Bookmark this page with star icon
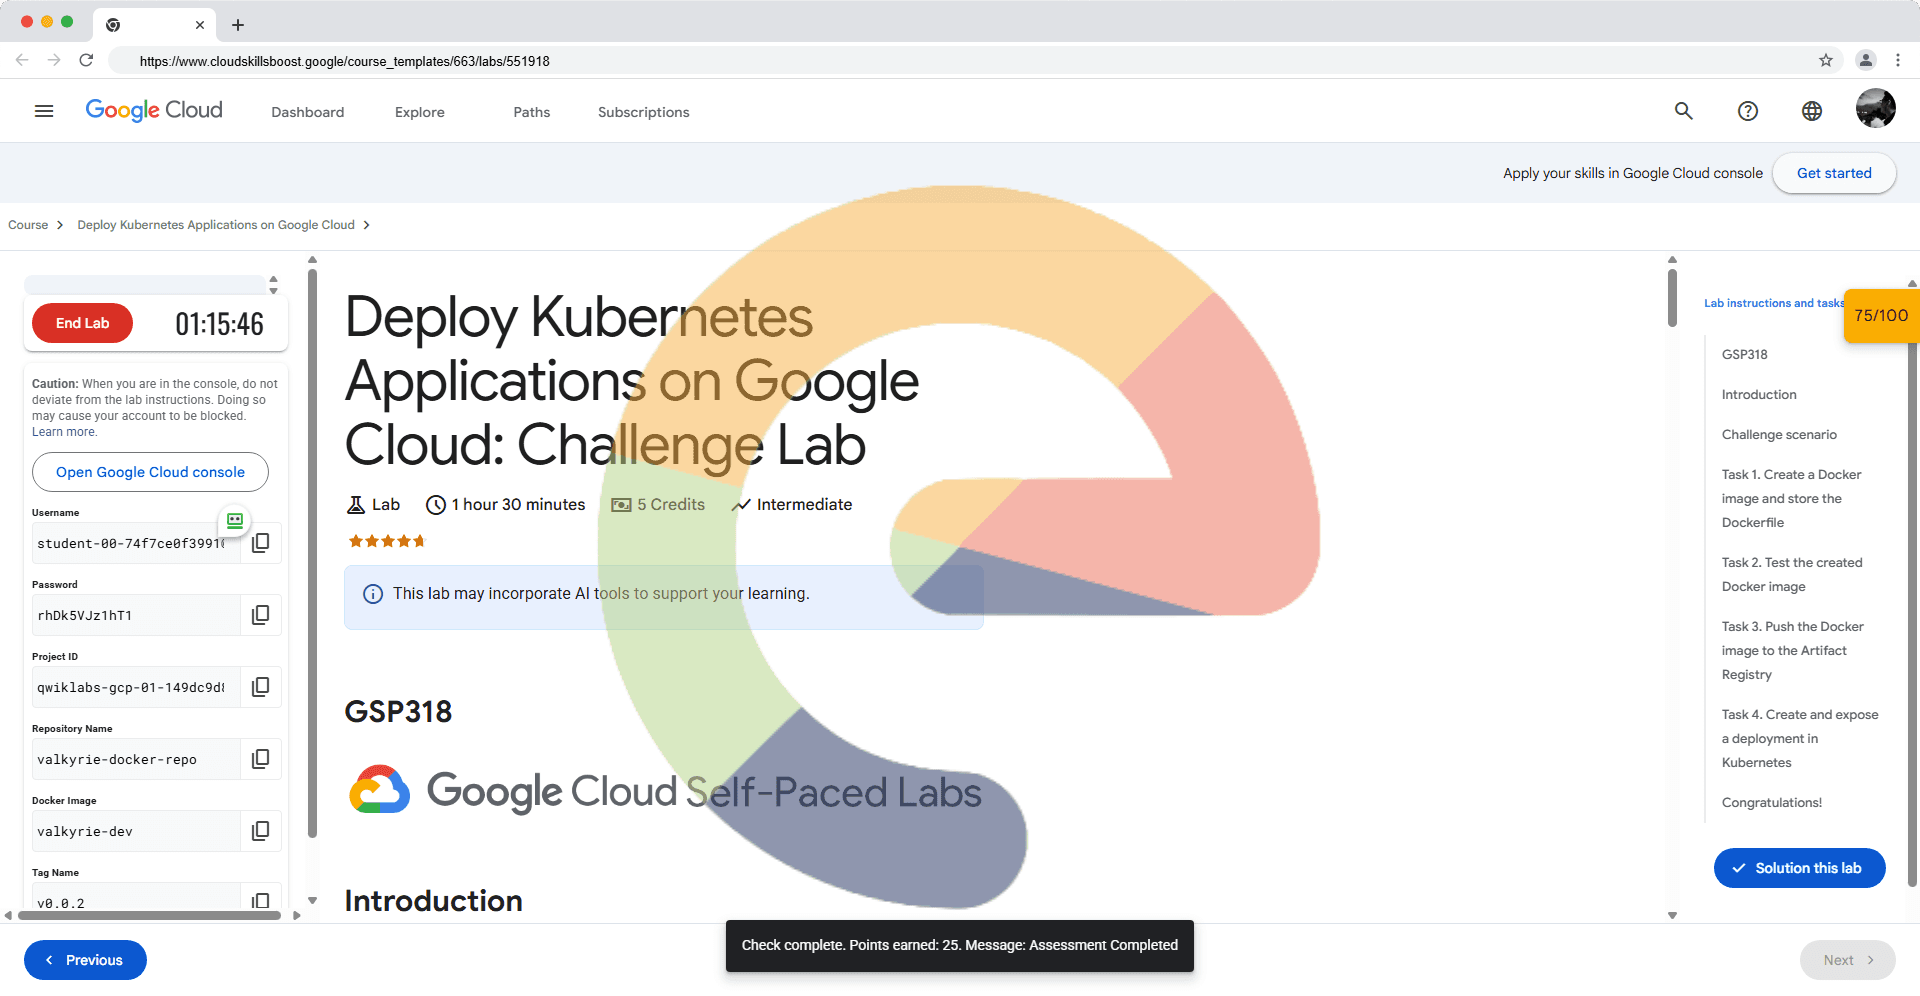Viewport: 1920px width, 996px height. point(1826,60)
